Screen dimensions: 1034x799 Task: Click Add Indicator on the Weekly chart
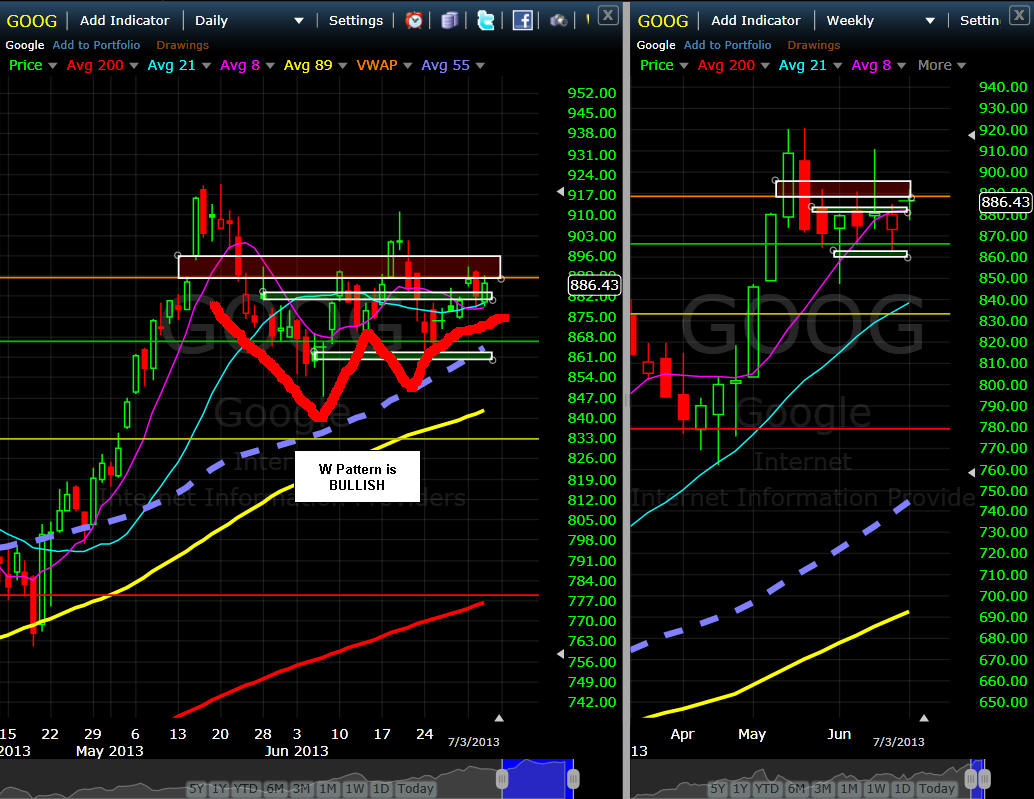coord(756,20)
